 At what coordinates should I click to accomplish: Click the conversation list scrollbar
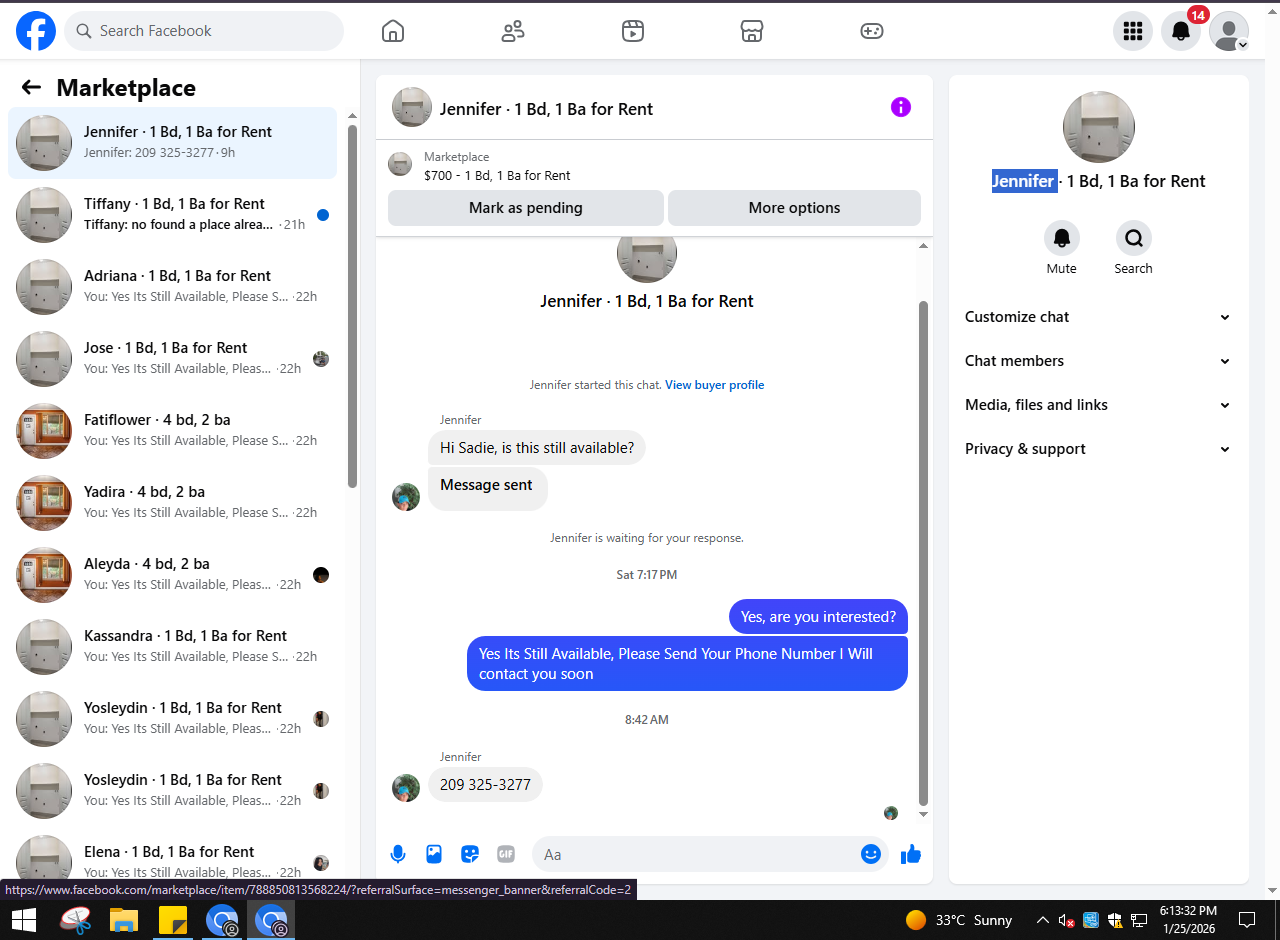(352, 306)
